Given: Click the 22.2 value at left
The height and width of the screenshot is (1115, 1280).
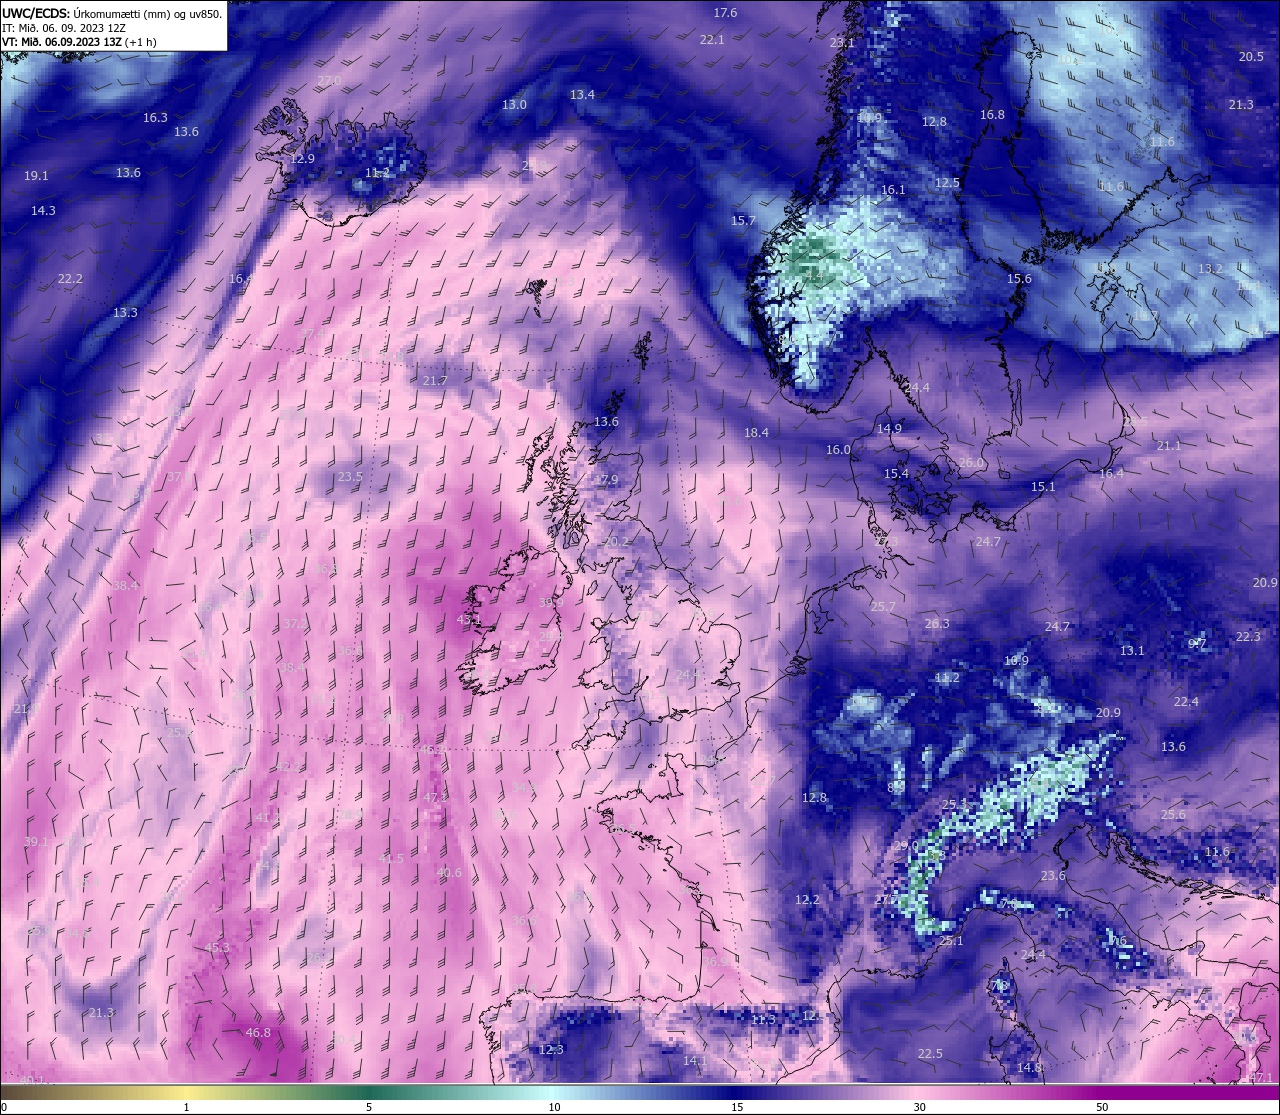Looking at the screenshot, I should [70, 279].
